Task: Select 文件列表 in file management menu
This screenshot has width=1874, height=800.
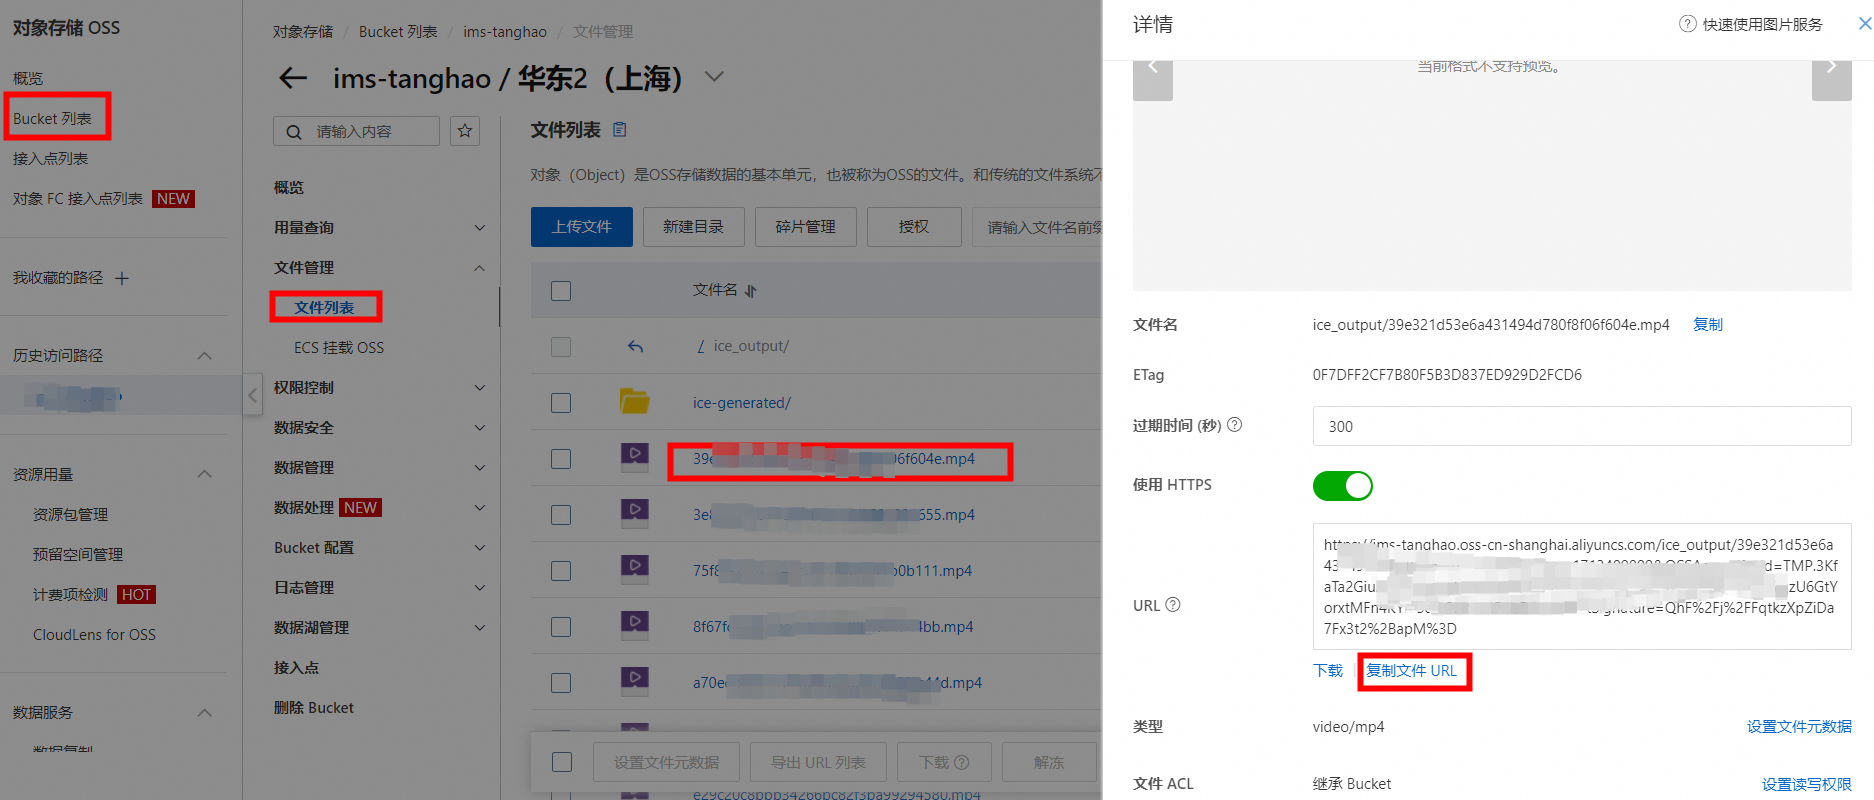Action: (324, 307)
